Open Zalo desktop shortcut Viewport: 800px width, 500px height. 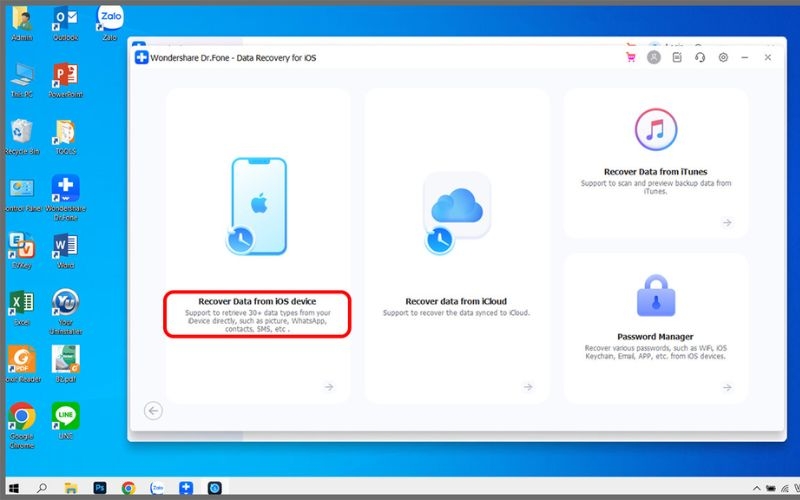[x=110, y=23]
